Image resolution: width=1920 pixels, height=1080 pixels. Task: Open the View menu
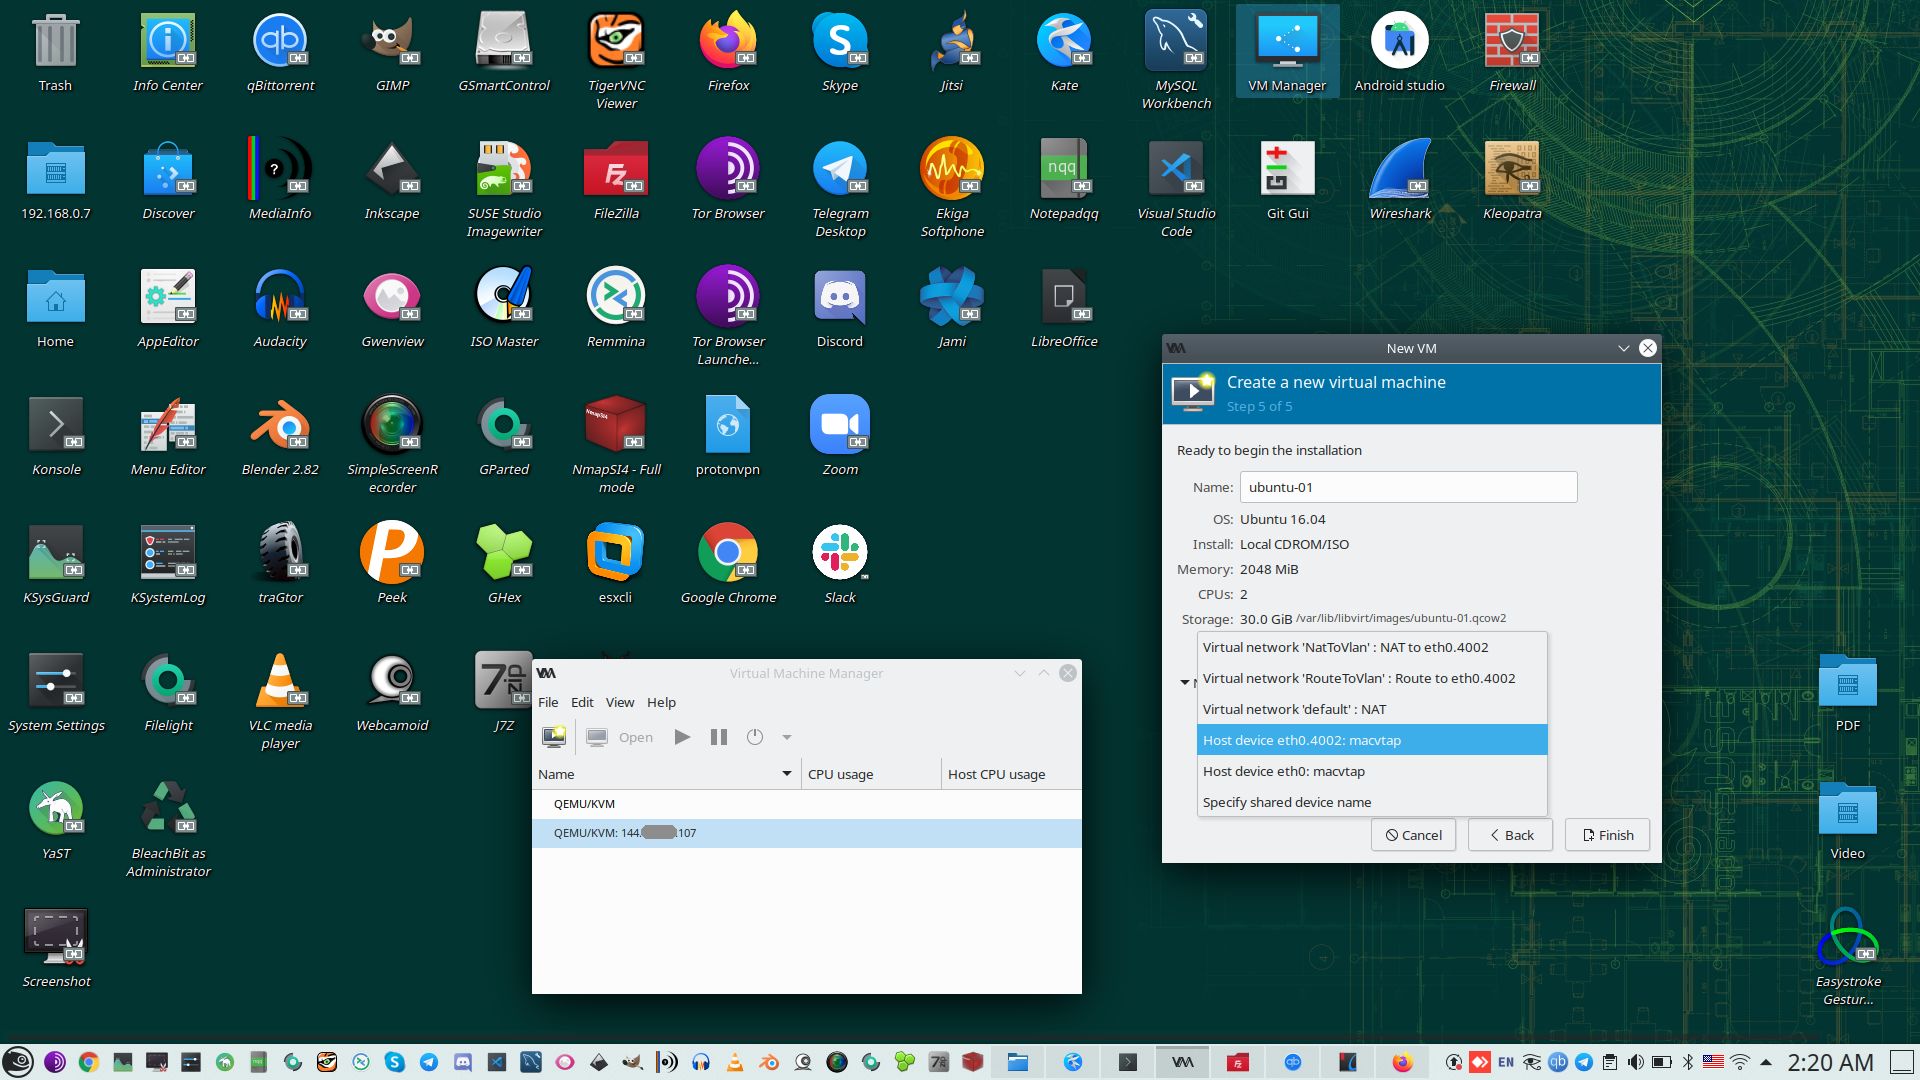tap(619, 702)
